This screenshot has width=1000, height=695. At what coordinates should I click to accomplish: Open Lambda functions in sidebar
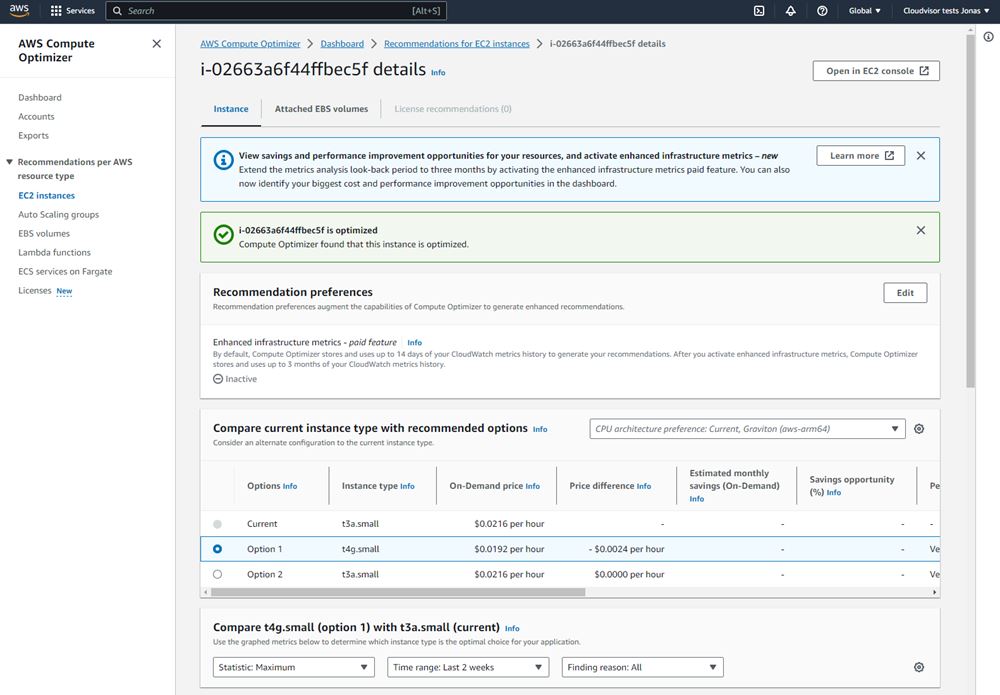point(54,252)
